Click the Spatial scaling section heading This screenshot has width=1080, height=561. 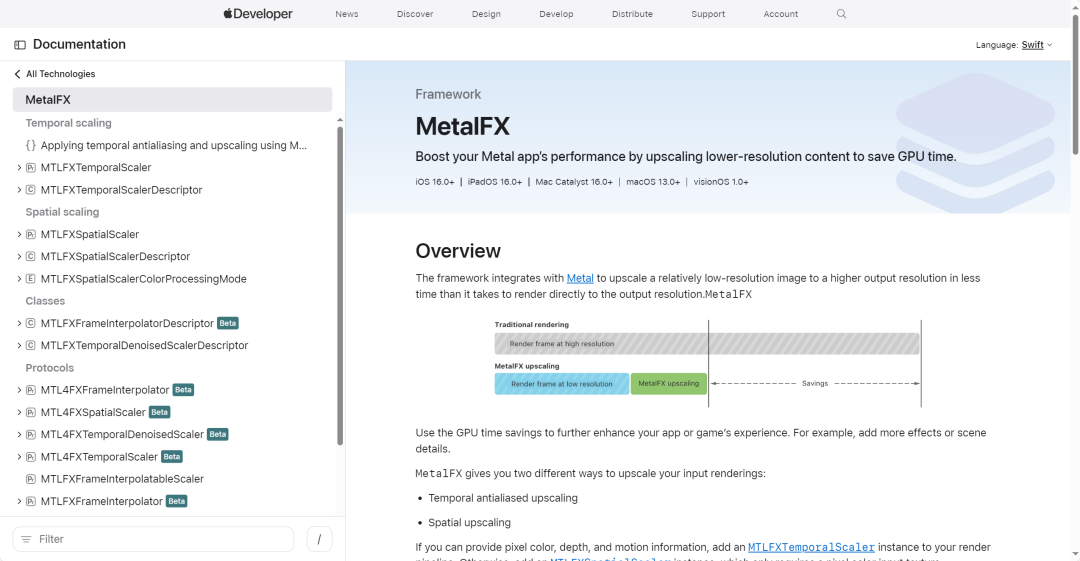tap(62, 212)
